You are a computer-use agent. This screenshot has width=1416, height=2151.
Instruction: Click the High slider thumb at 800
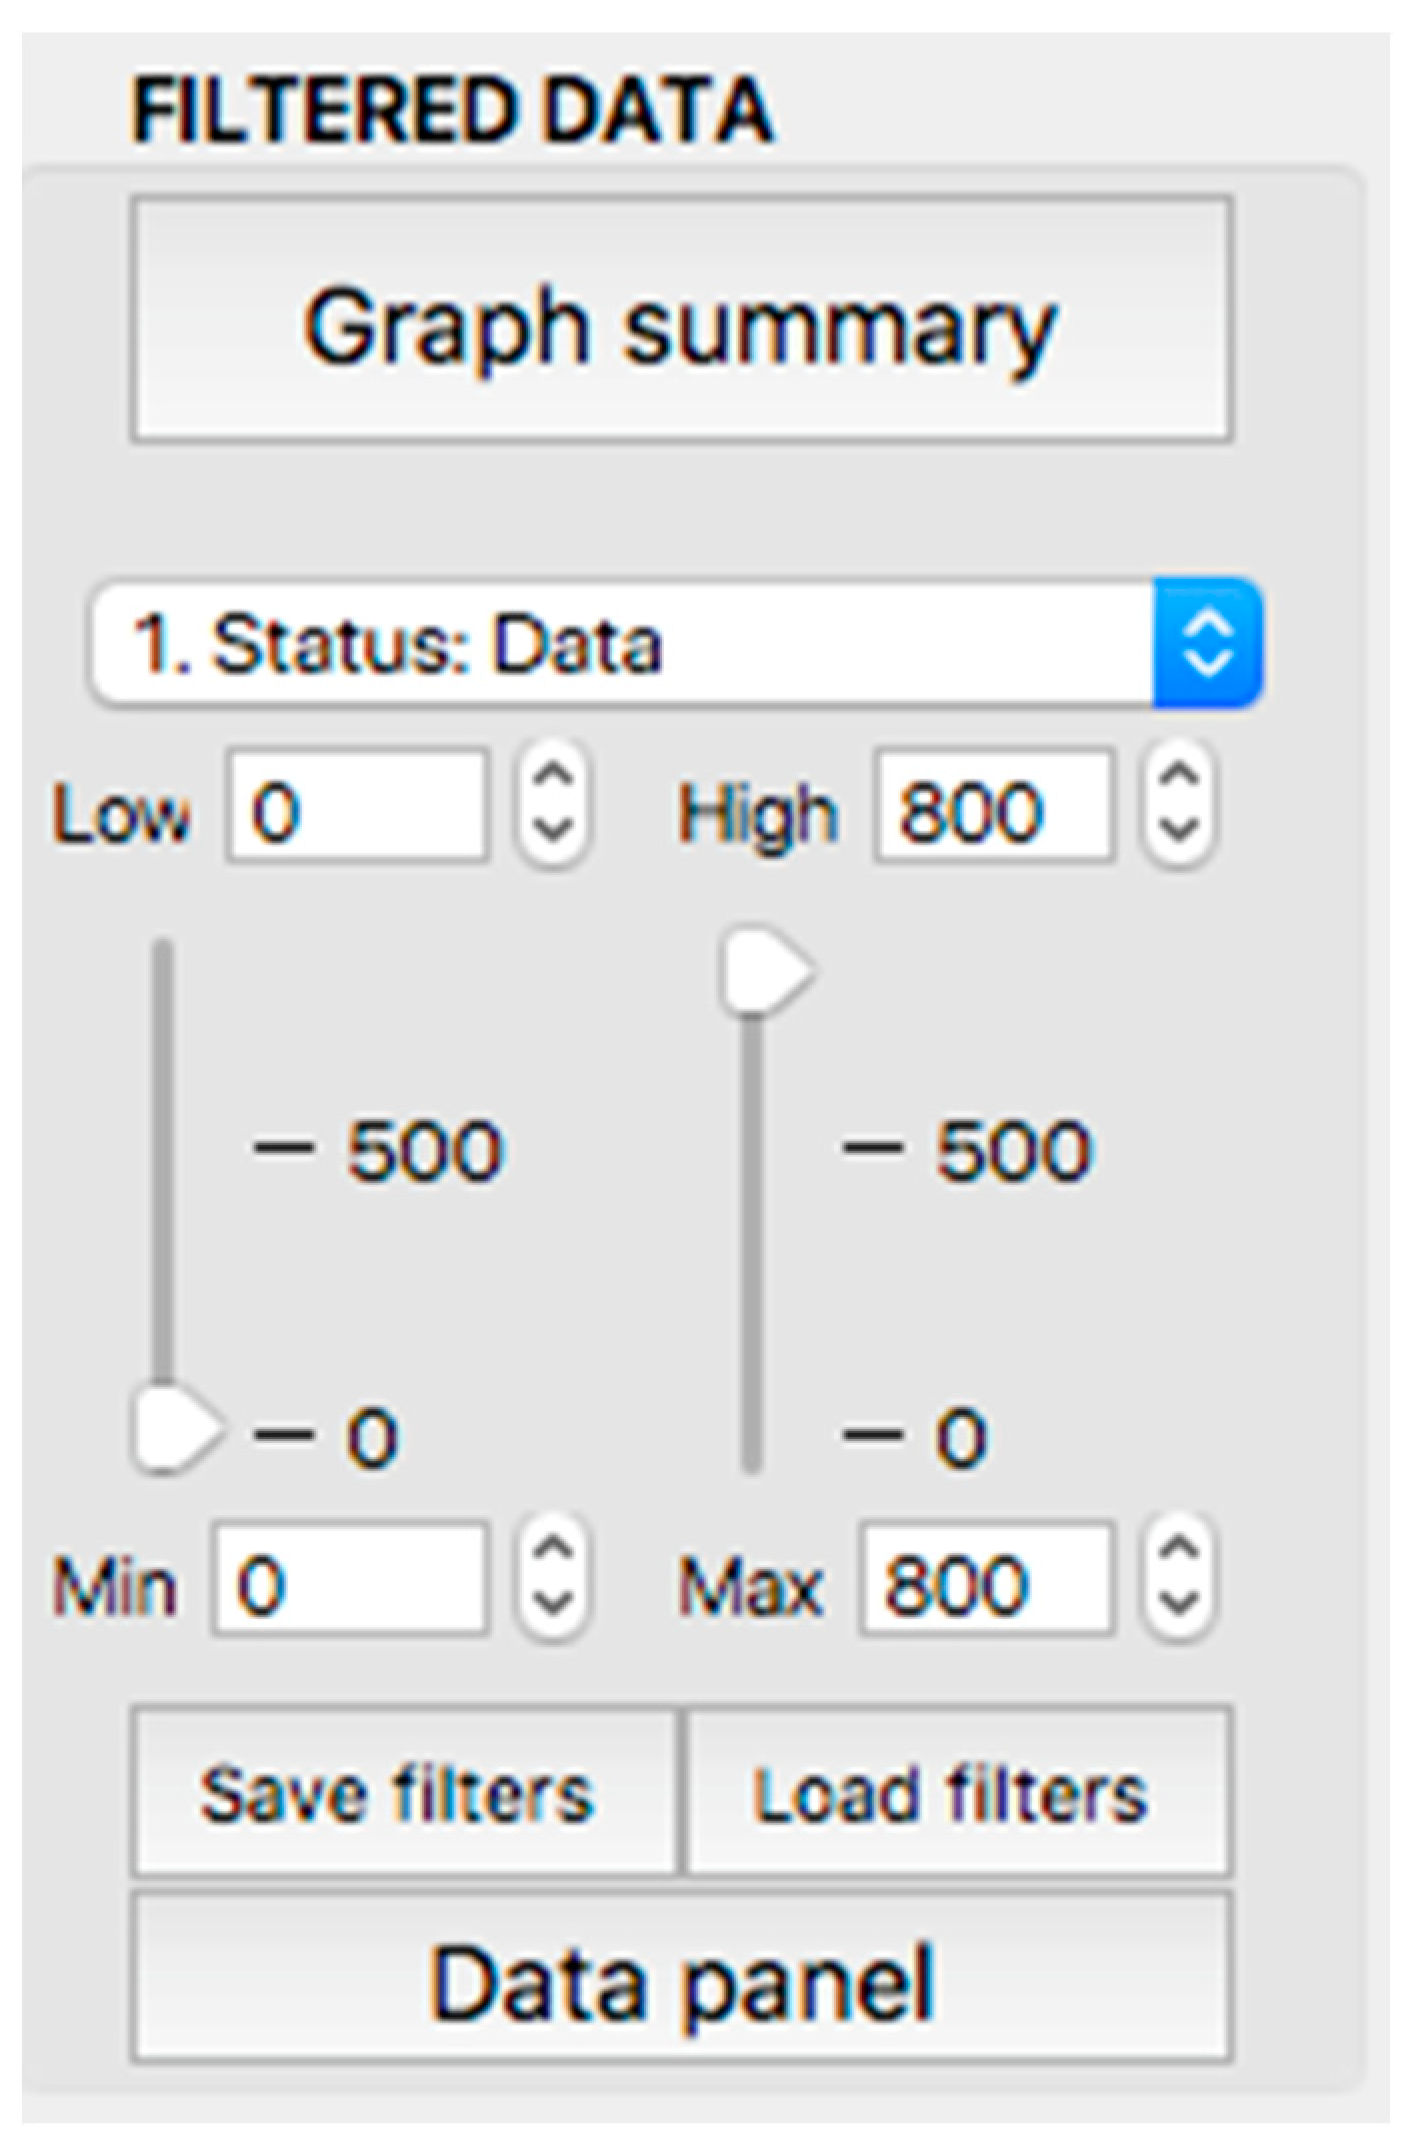click(x=763, y=972)
